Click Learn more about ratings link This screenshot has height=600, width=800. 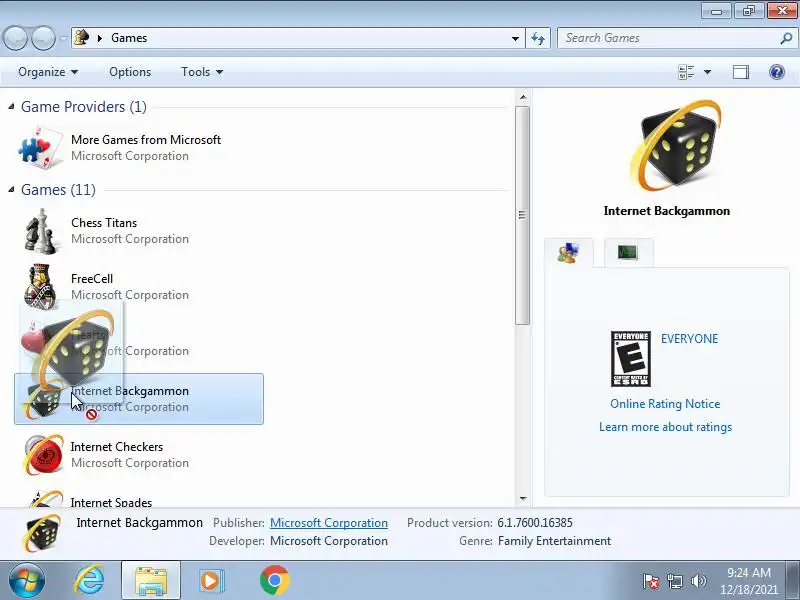click(665, 427)
